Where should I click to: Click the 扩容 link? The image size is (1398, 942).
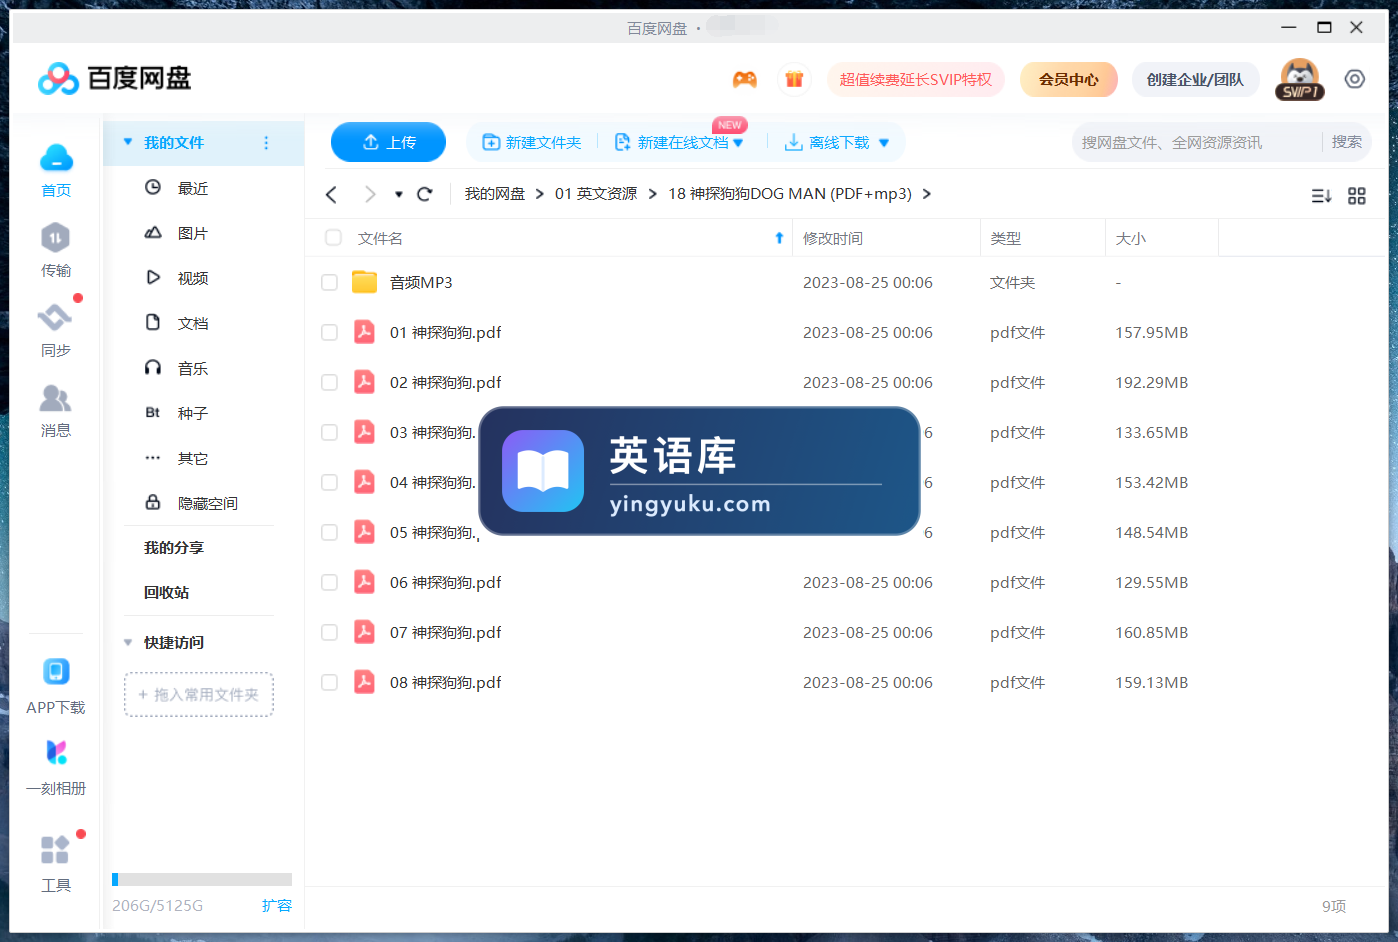pos(277,905)
